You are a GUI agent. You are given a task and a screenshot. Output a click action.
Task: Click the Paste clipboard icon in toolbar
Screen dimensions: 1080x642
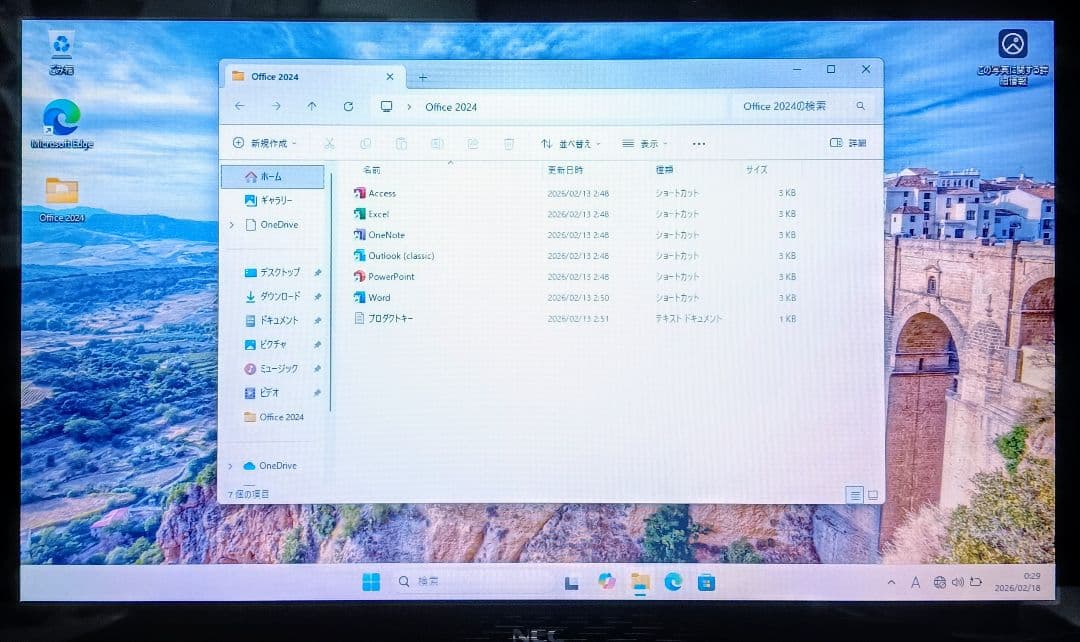tap(401, 143)
